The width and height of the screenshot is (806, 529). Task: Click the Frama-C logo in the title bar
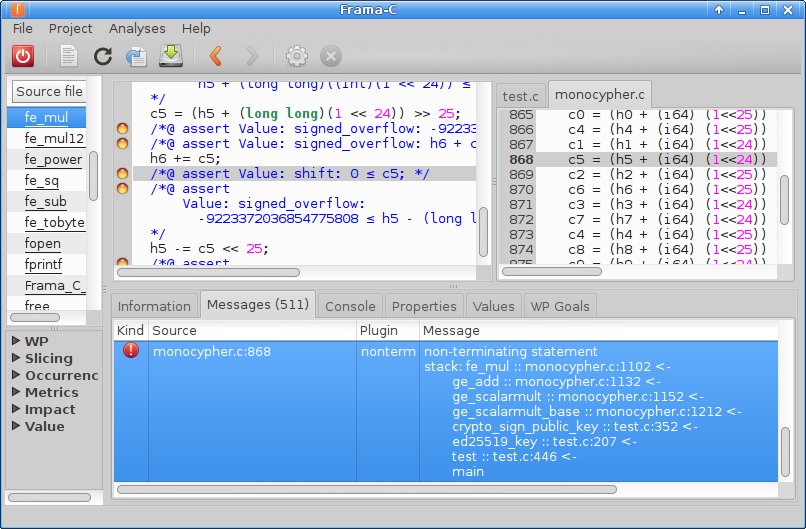point(18,9)
